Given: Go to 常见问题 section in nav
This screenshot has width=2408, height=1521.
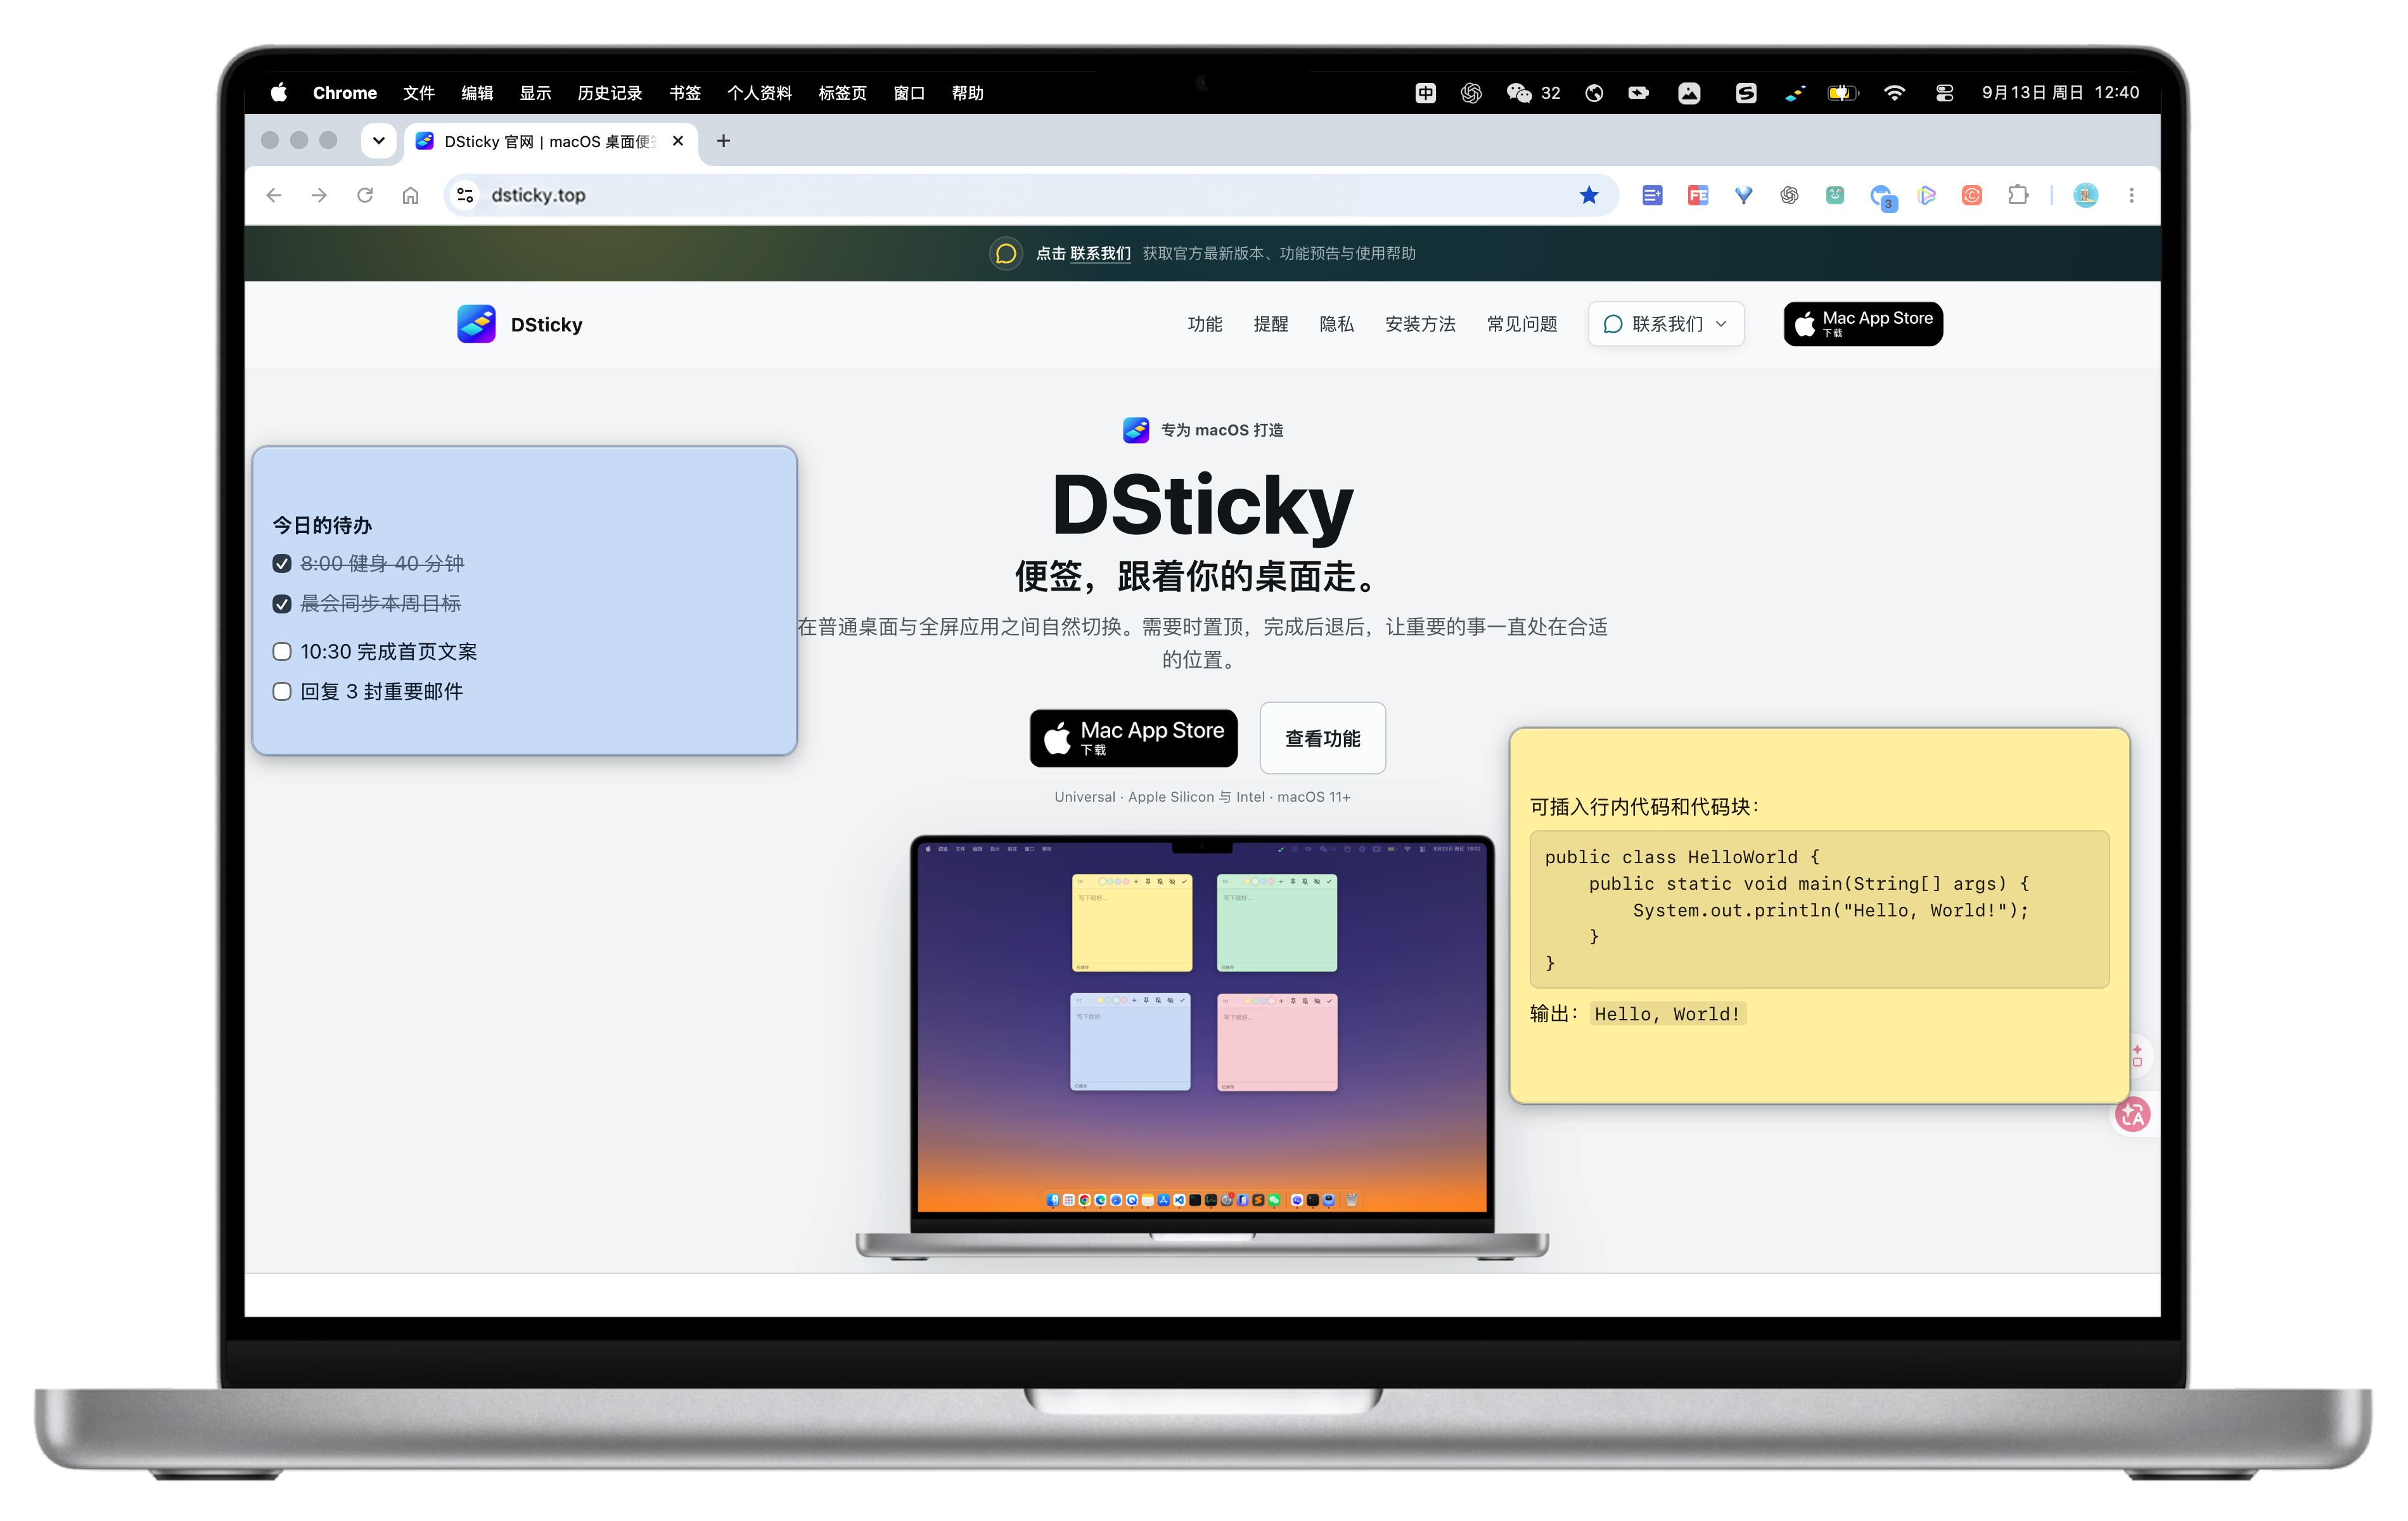Looking at the screenshot, I should tap(1522, 324).
